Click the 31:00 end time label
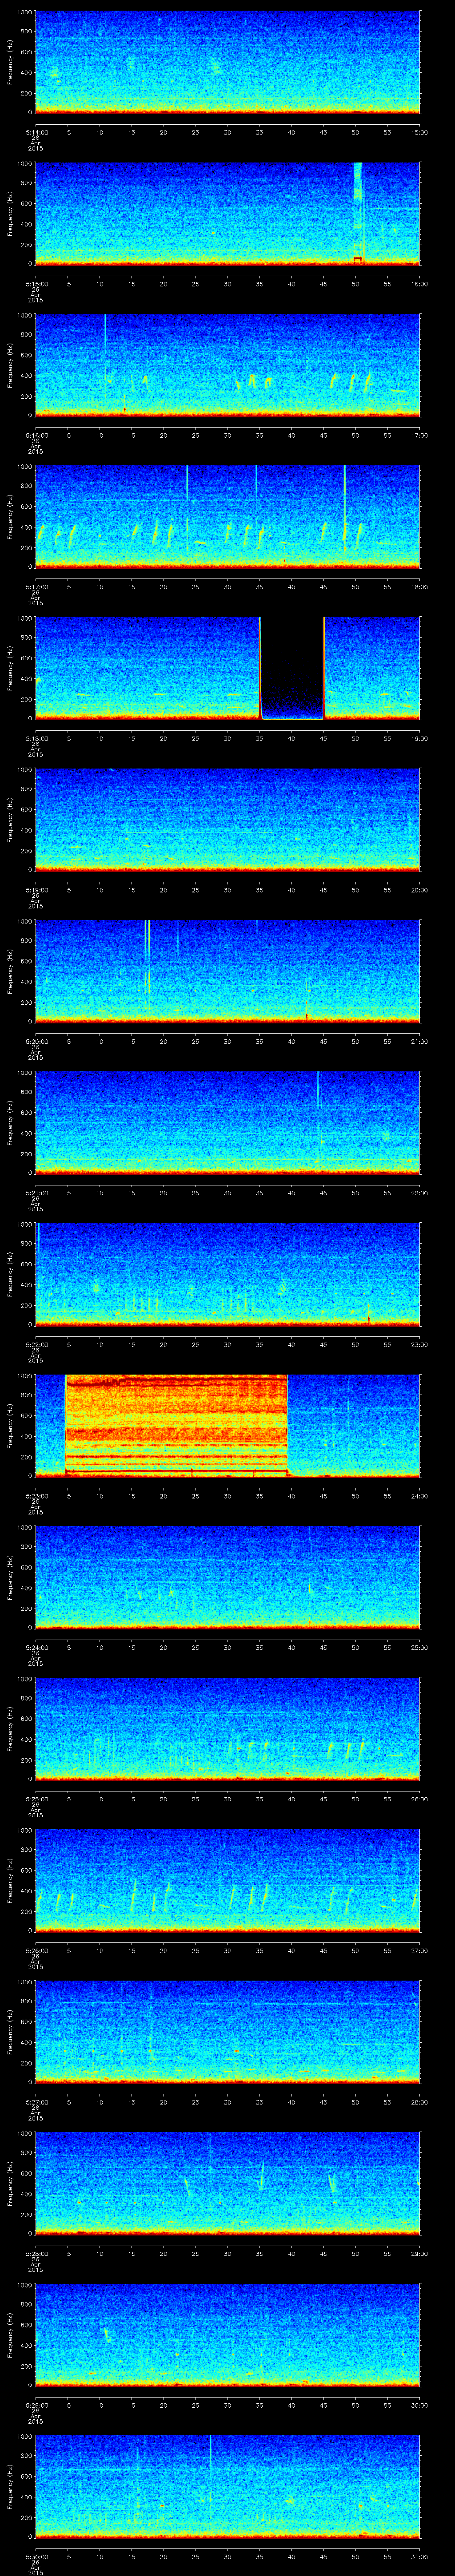 419,2557
